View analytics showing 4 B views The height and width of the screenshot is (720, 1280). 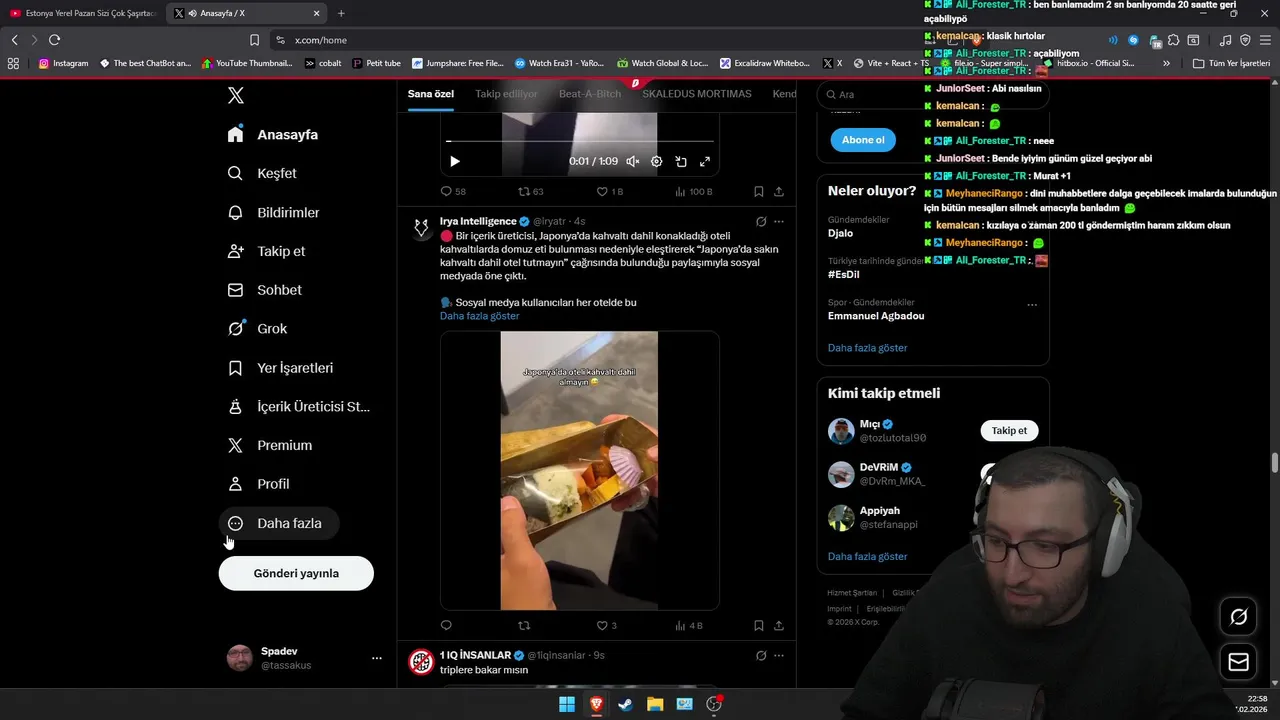coord(689,625)
